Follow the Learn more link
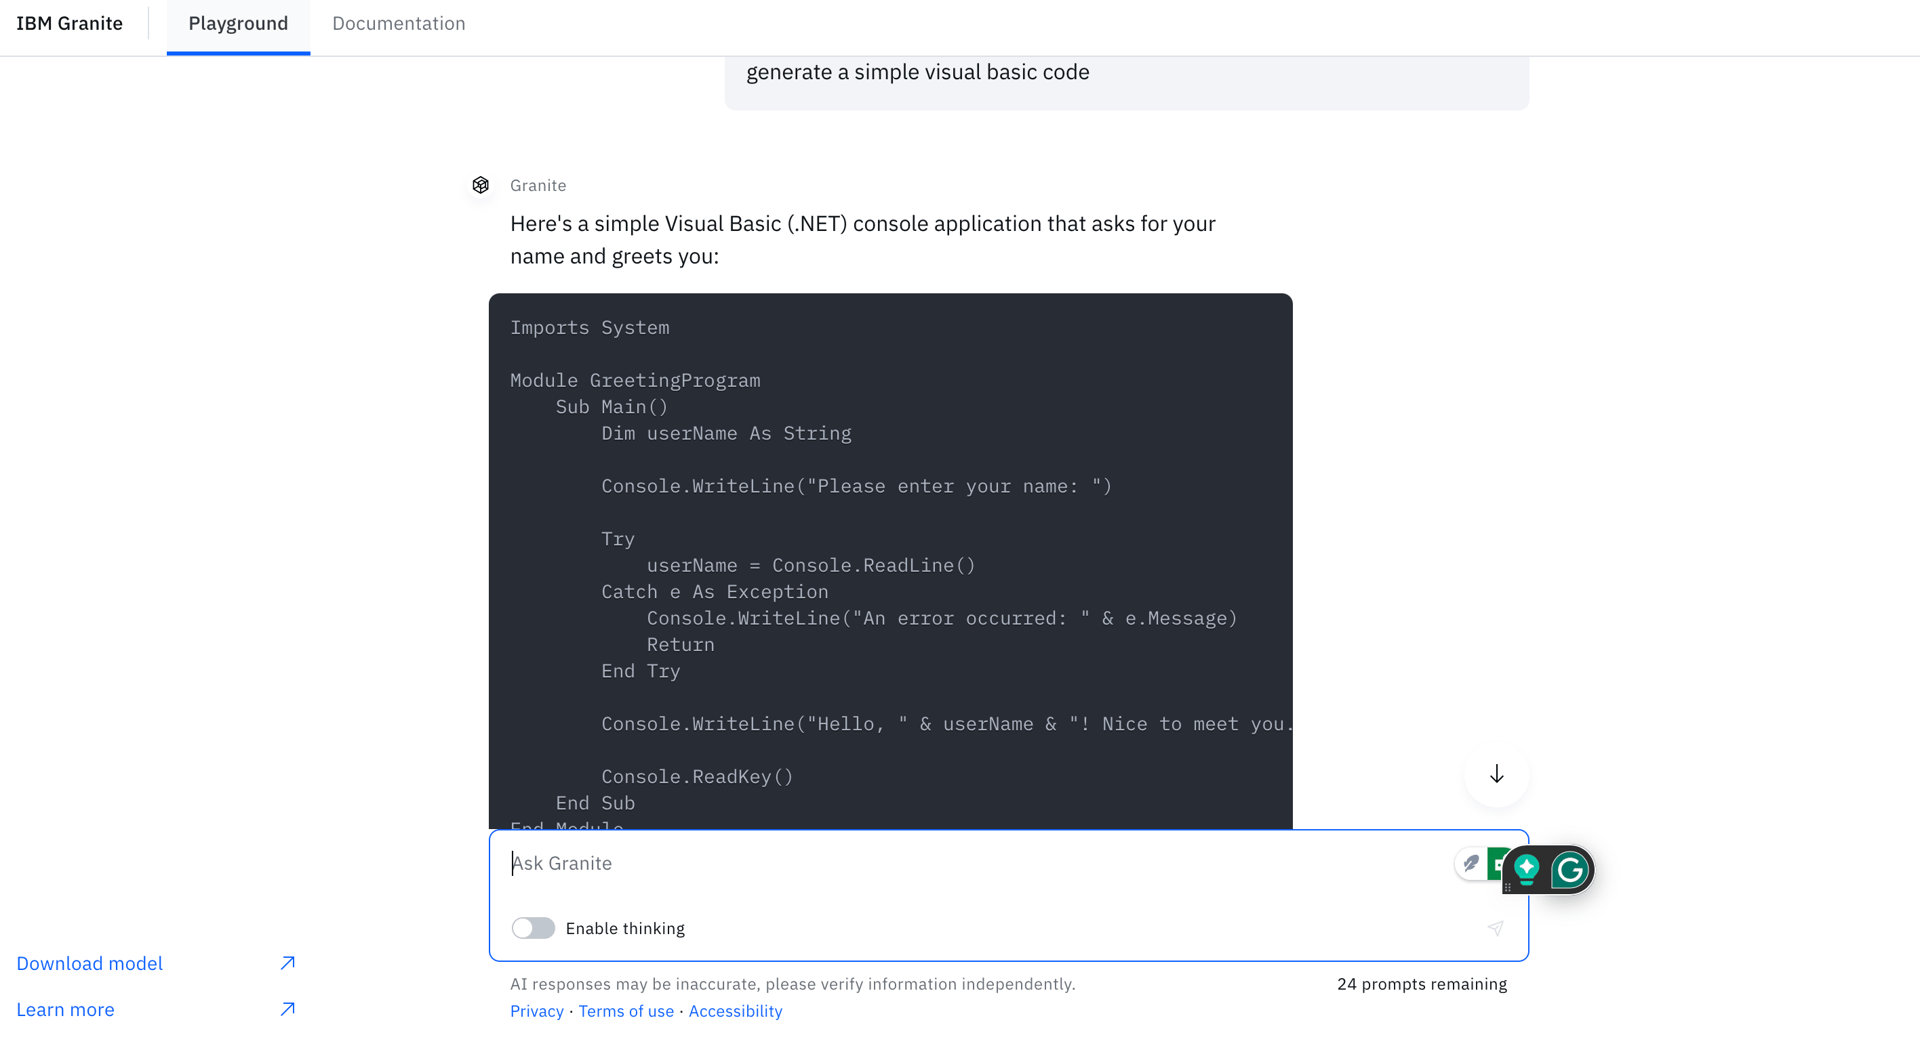This screenshot has width=1920, height=1054. click(65, 1009)
